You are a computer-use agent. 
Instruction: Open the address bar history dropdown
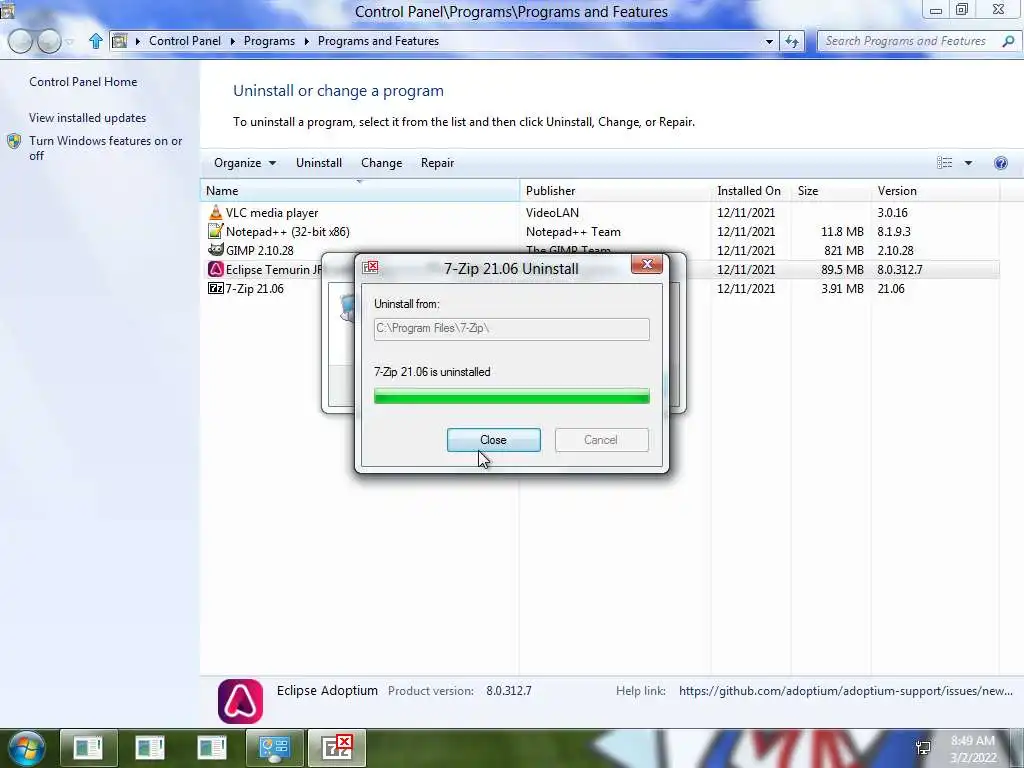point(769,41)
